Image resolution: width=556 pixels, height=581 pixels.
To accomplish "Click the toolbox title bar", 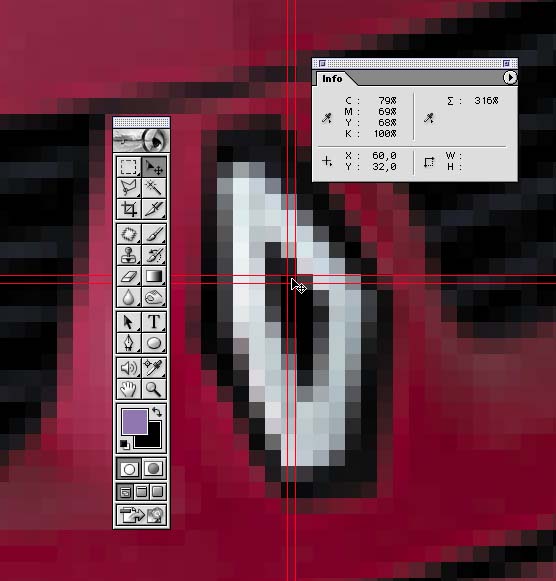I will click(142, 122).
